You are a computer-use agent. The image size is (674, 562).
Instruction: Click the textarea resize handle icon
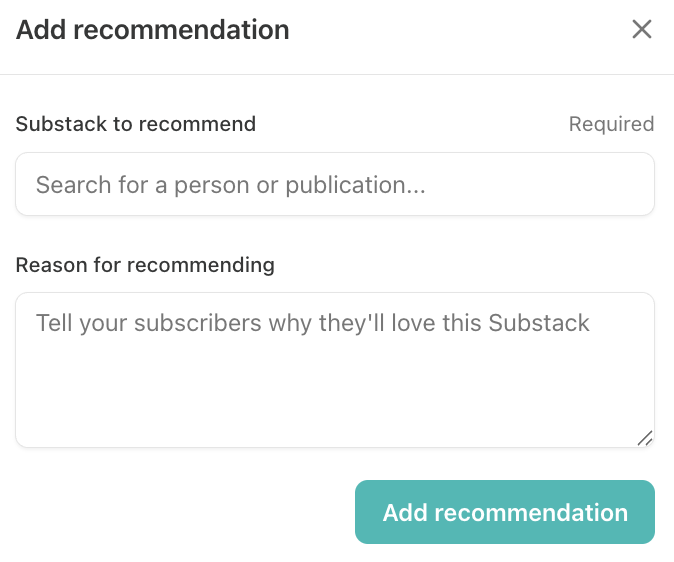644,437
